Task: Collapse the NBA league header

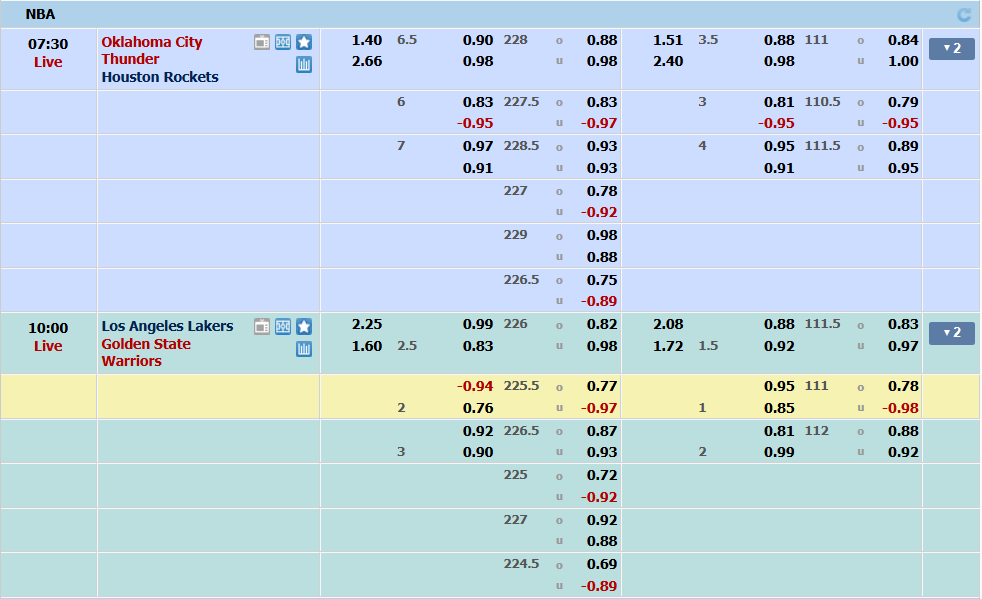Action: [x=41, y=14]
